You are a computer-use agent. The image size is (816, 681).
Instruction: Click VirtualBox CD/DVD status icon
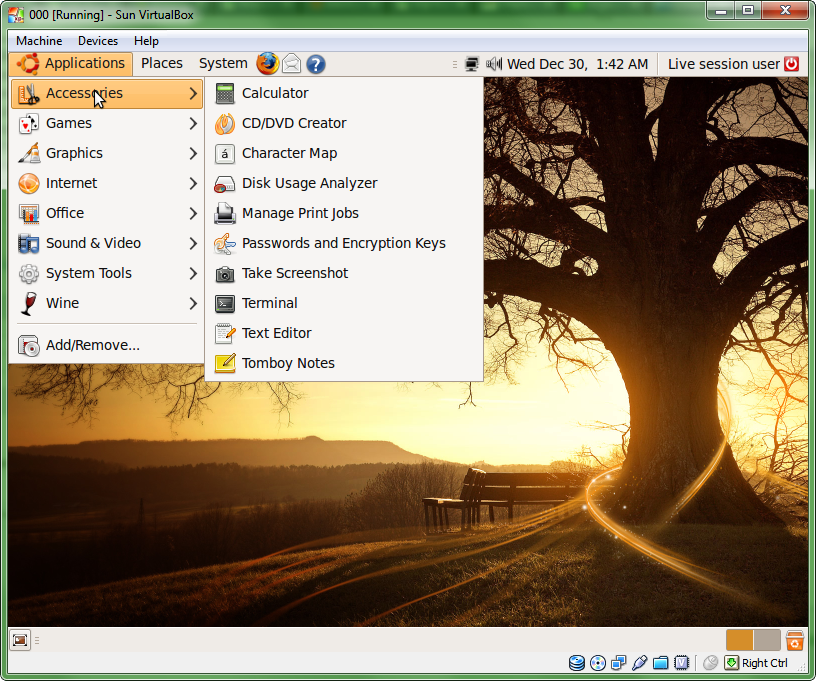coord(598,663)
